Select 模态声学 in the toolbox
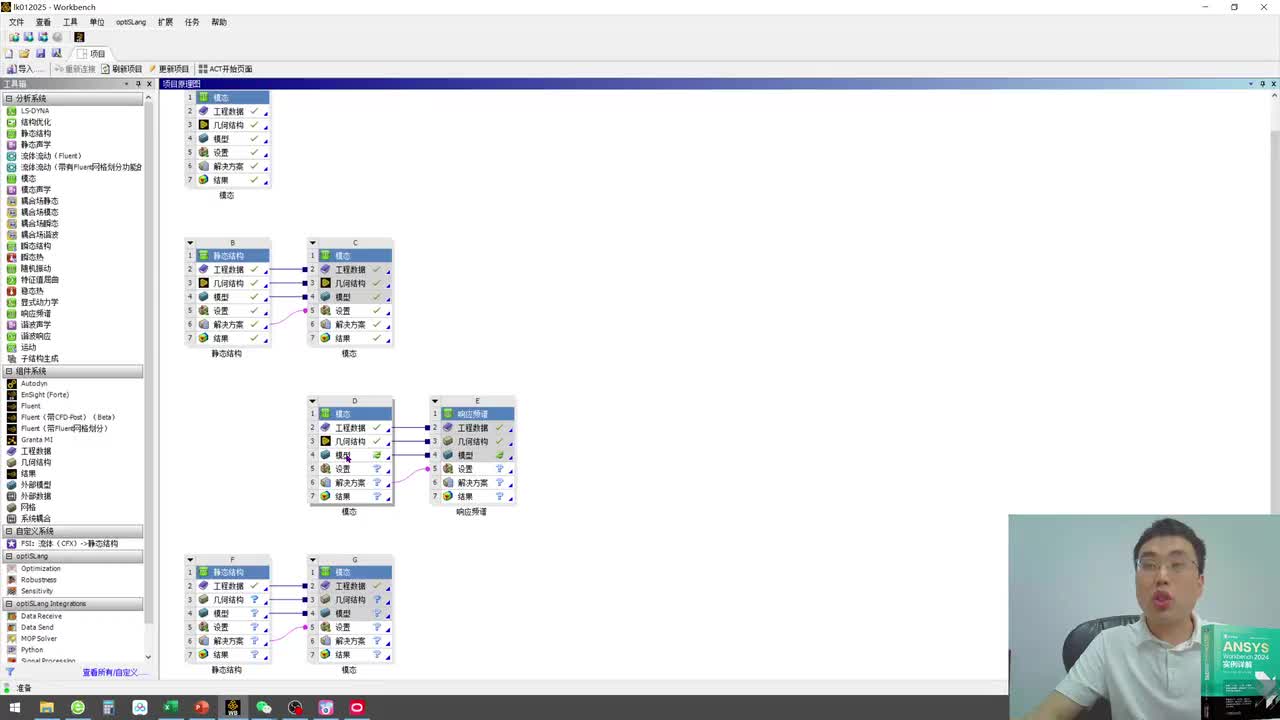Viewport: 1280px width, 720px height. click(35, 190)
